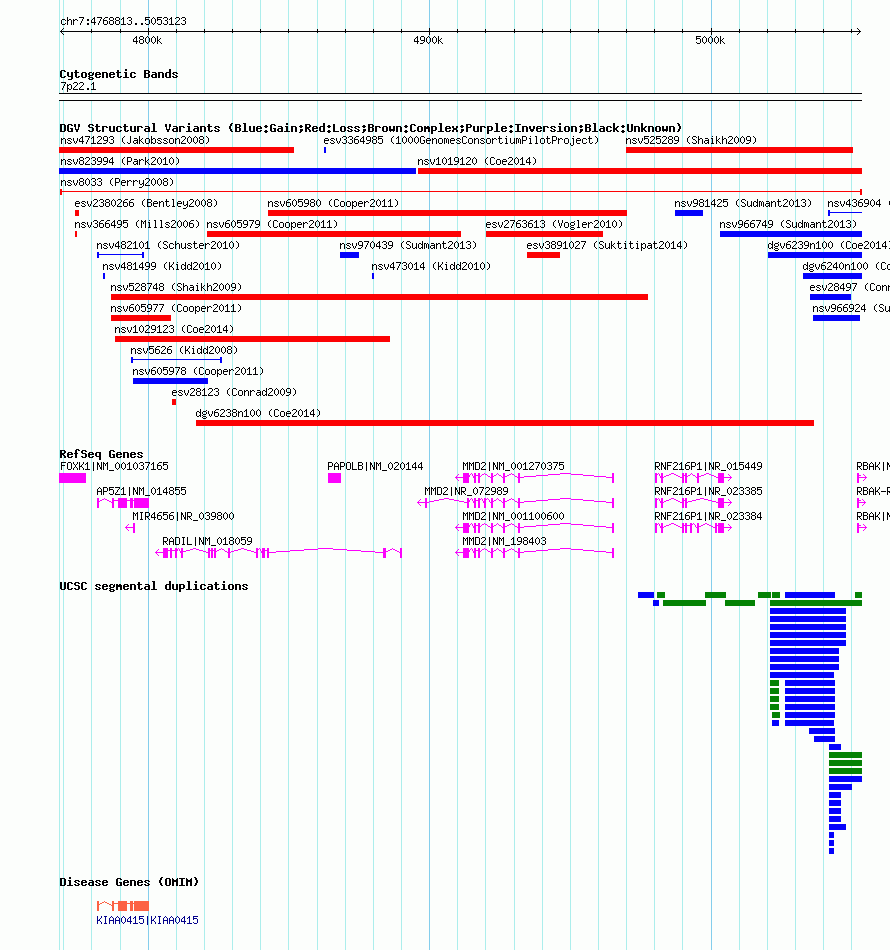Click esv2380266 (Bentley2008) variant label
Image resolution: width=890 pixels, height=950 pixels.
146,203
